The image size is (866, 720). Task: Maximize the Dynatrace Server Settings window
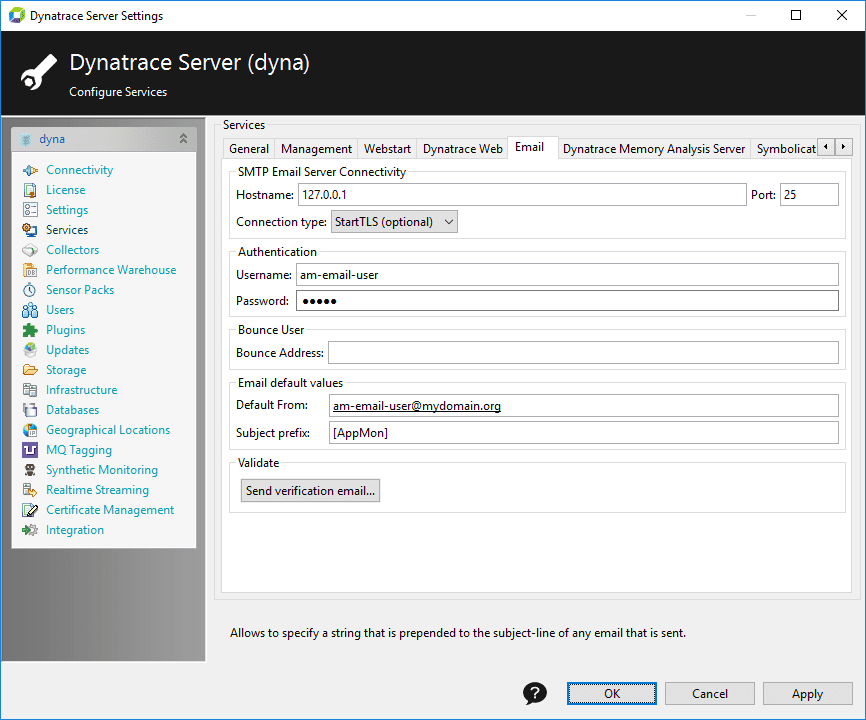(x=796, y=15)
